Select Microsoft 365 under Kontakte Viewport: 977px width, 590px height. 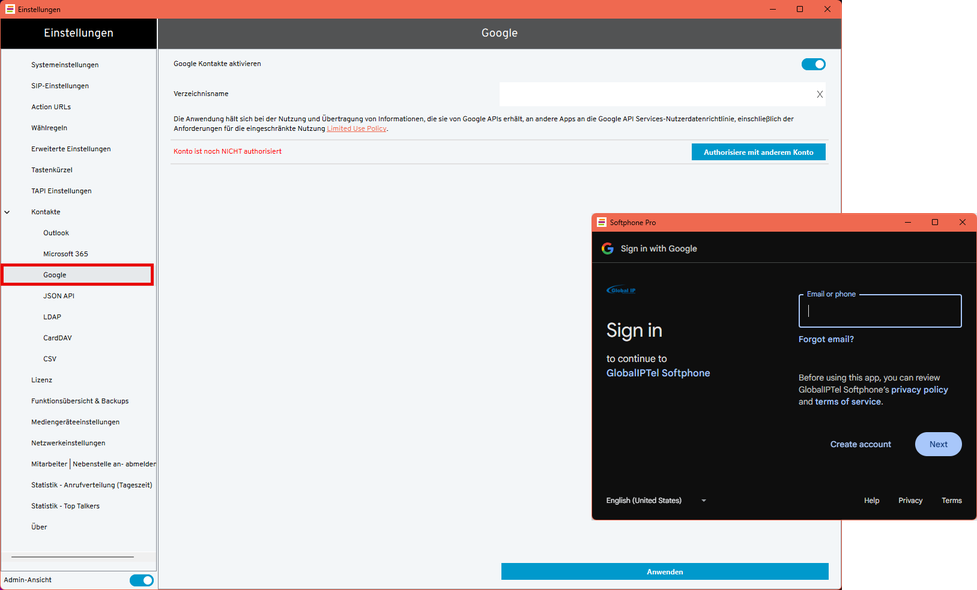click(65, 254)
